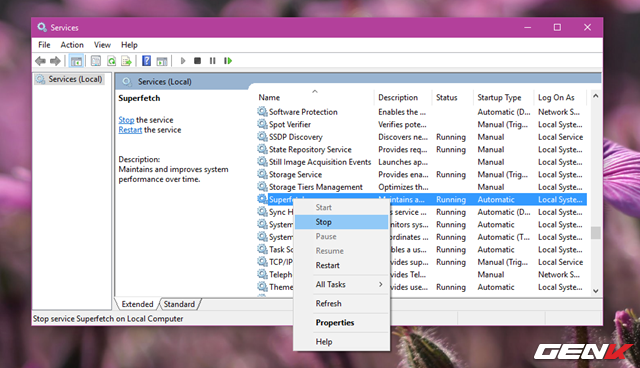Screen dimensions: 640x368
Task: Open the File menu
Action: coord(44,45)
